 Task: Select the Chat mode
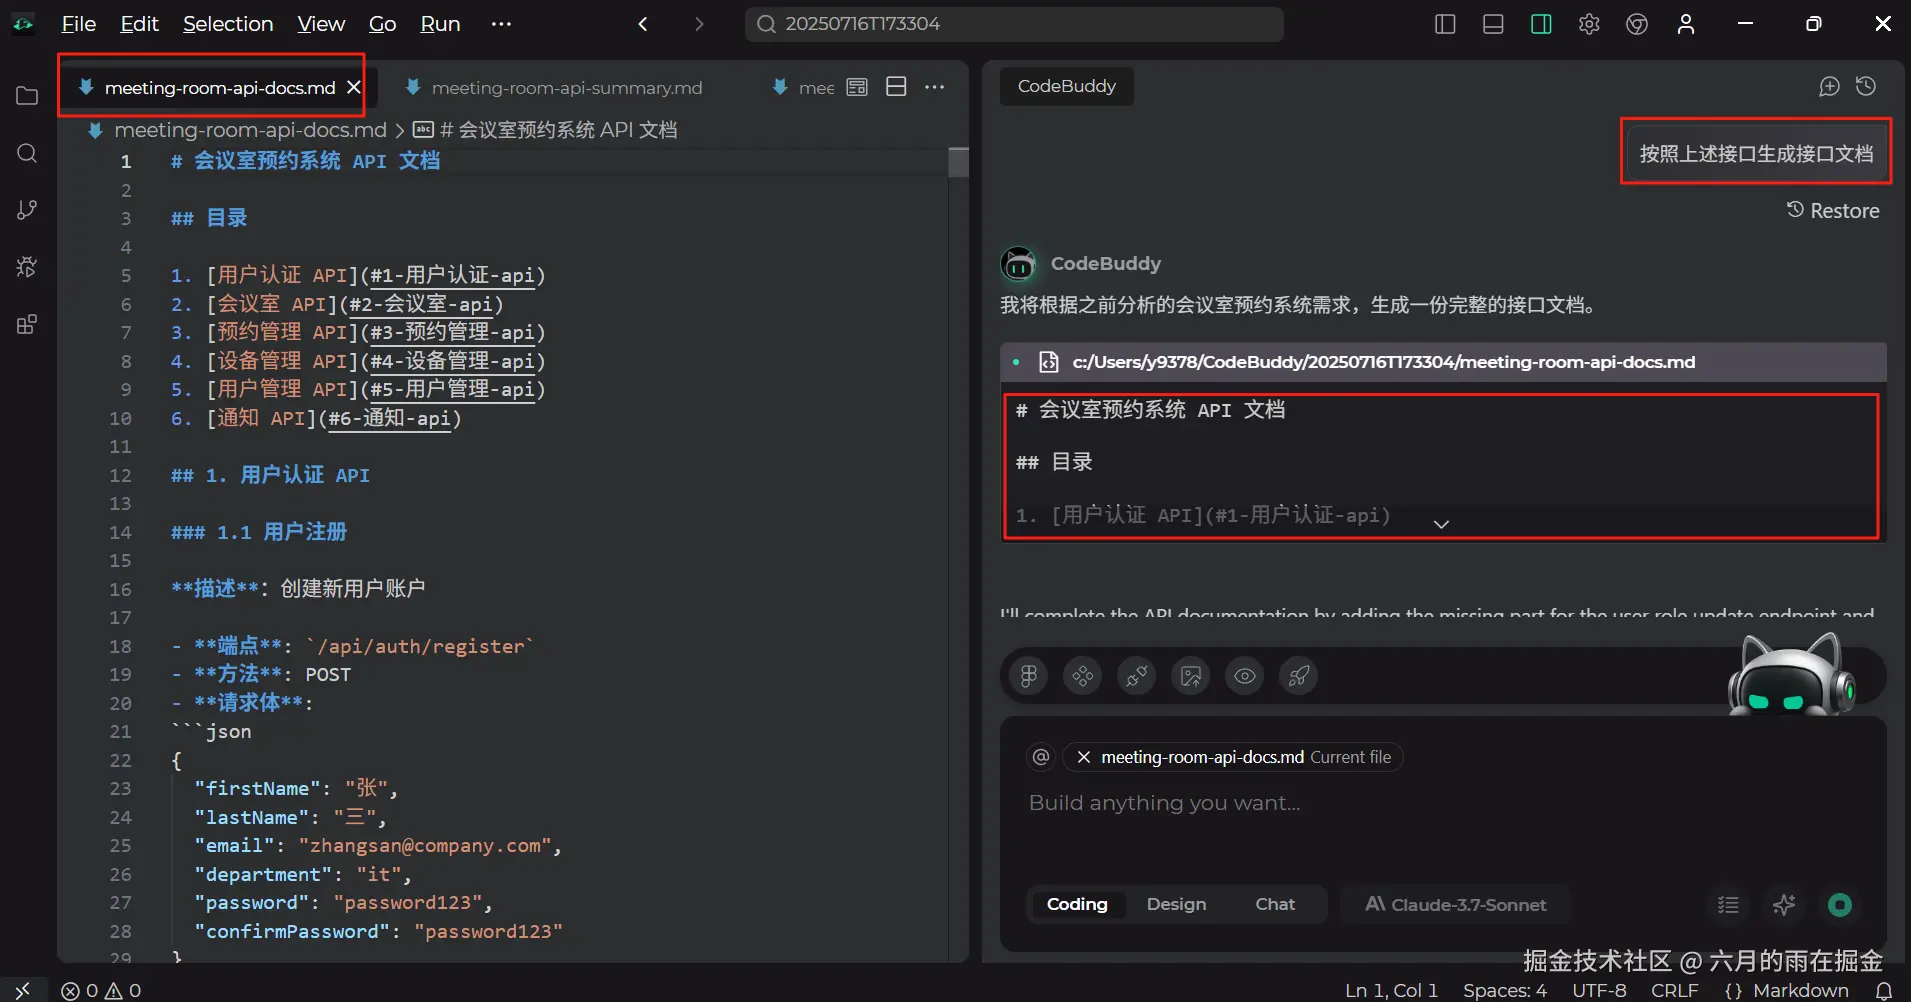(x=1275, y=904)
